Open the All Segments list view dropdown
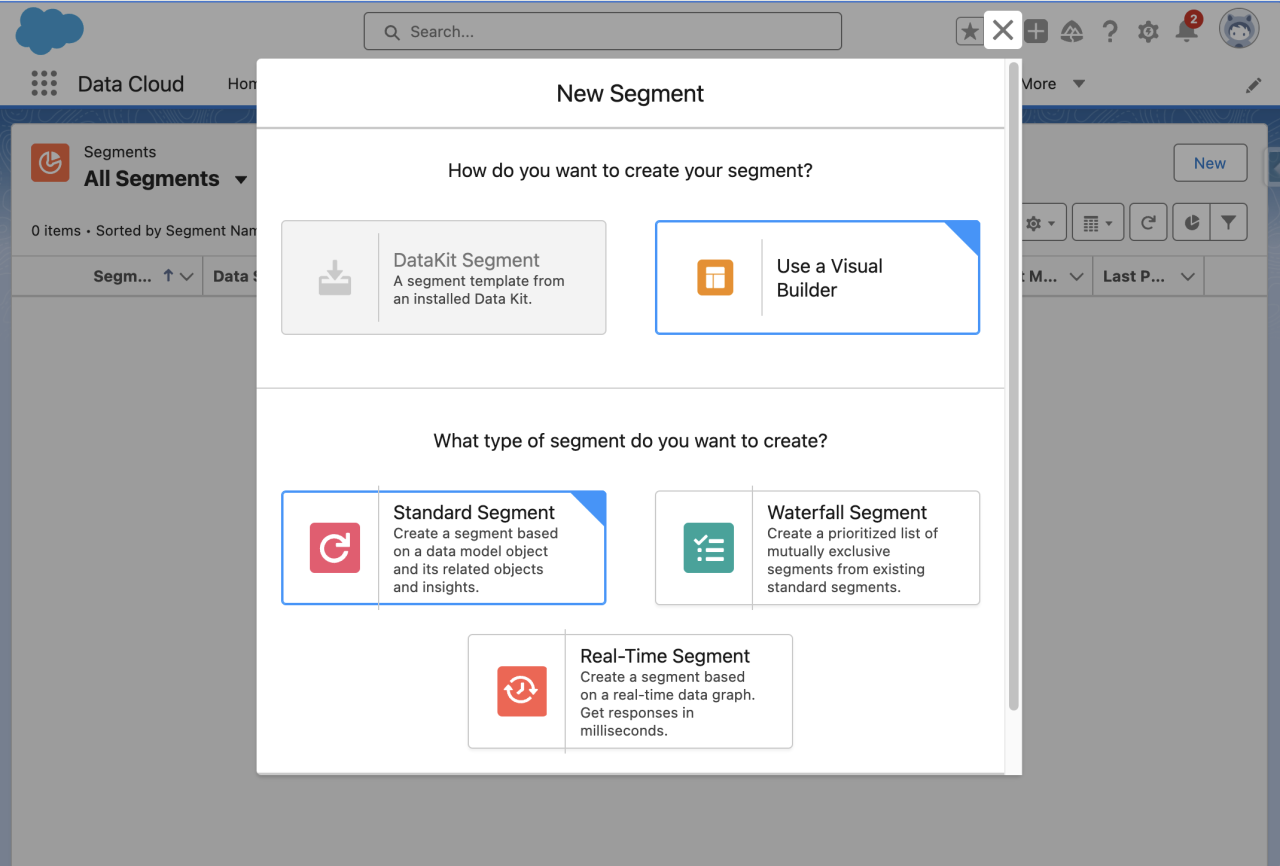This screenshot has width=1280, height=866. click(241, 180)
